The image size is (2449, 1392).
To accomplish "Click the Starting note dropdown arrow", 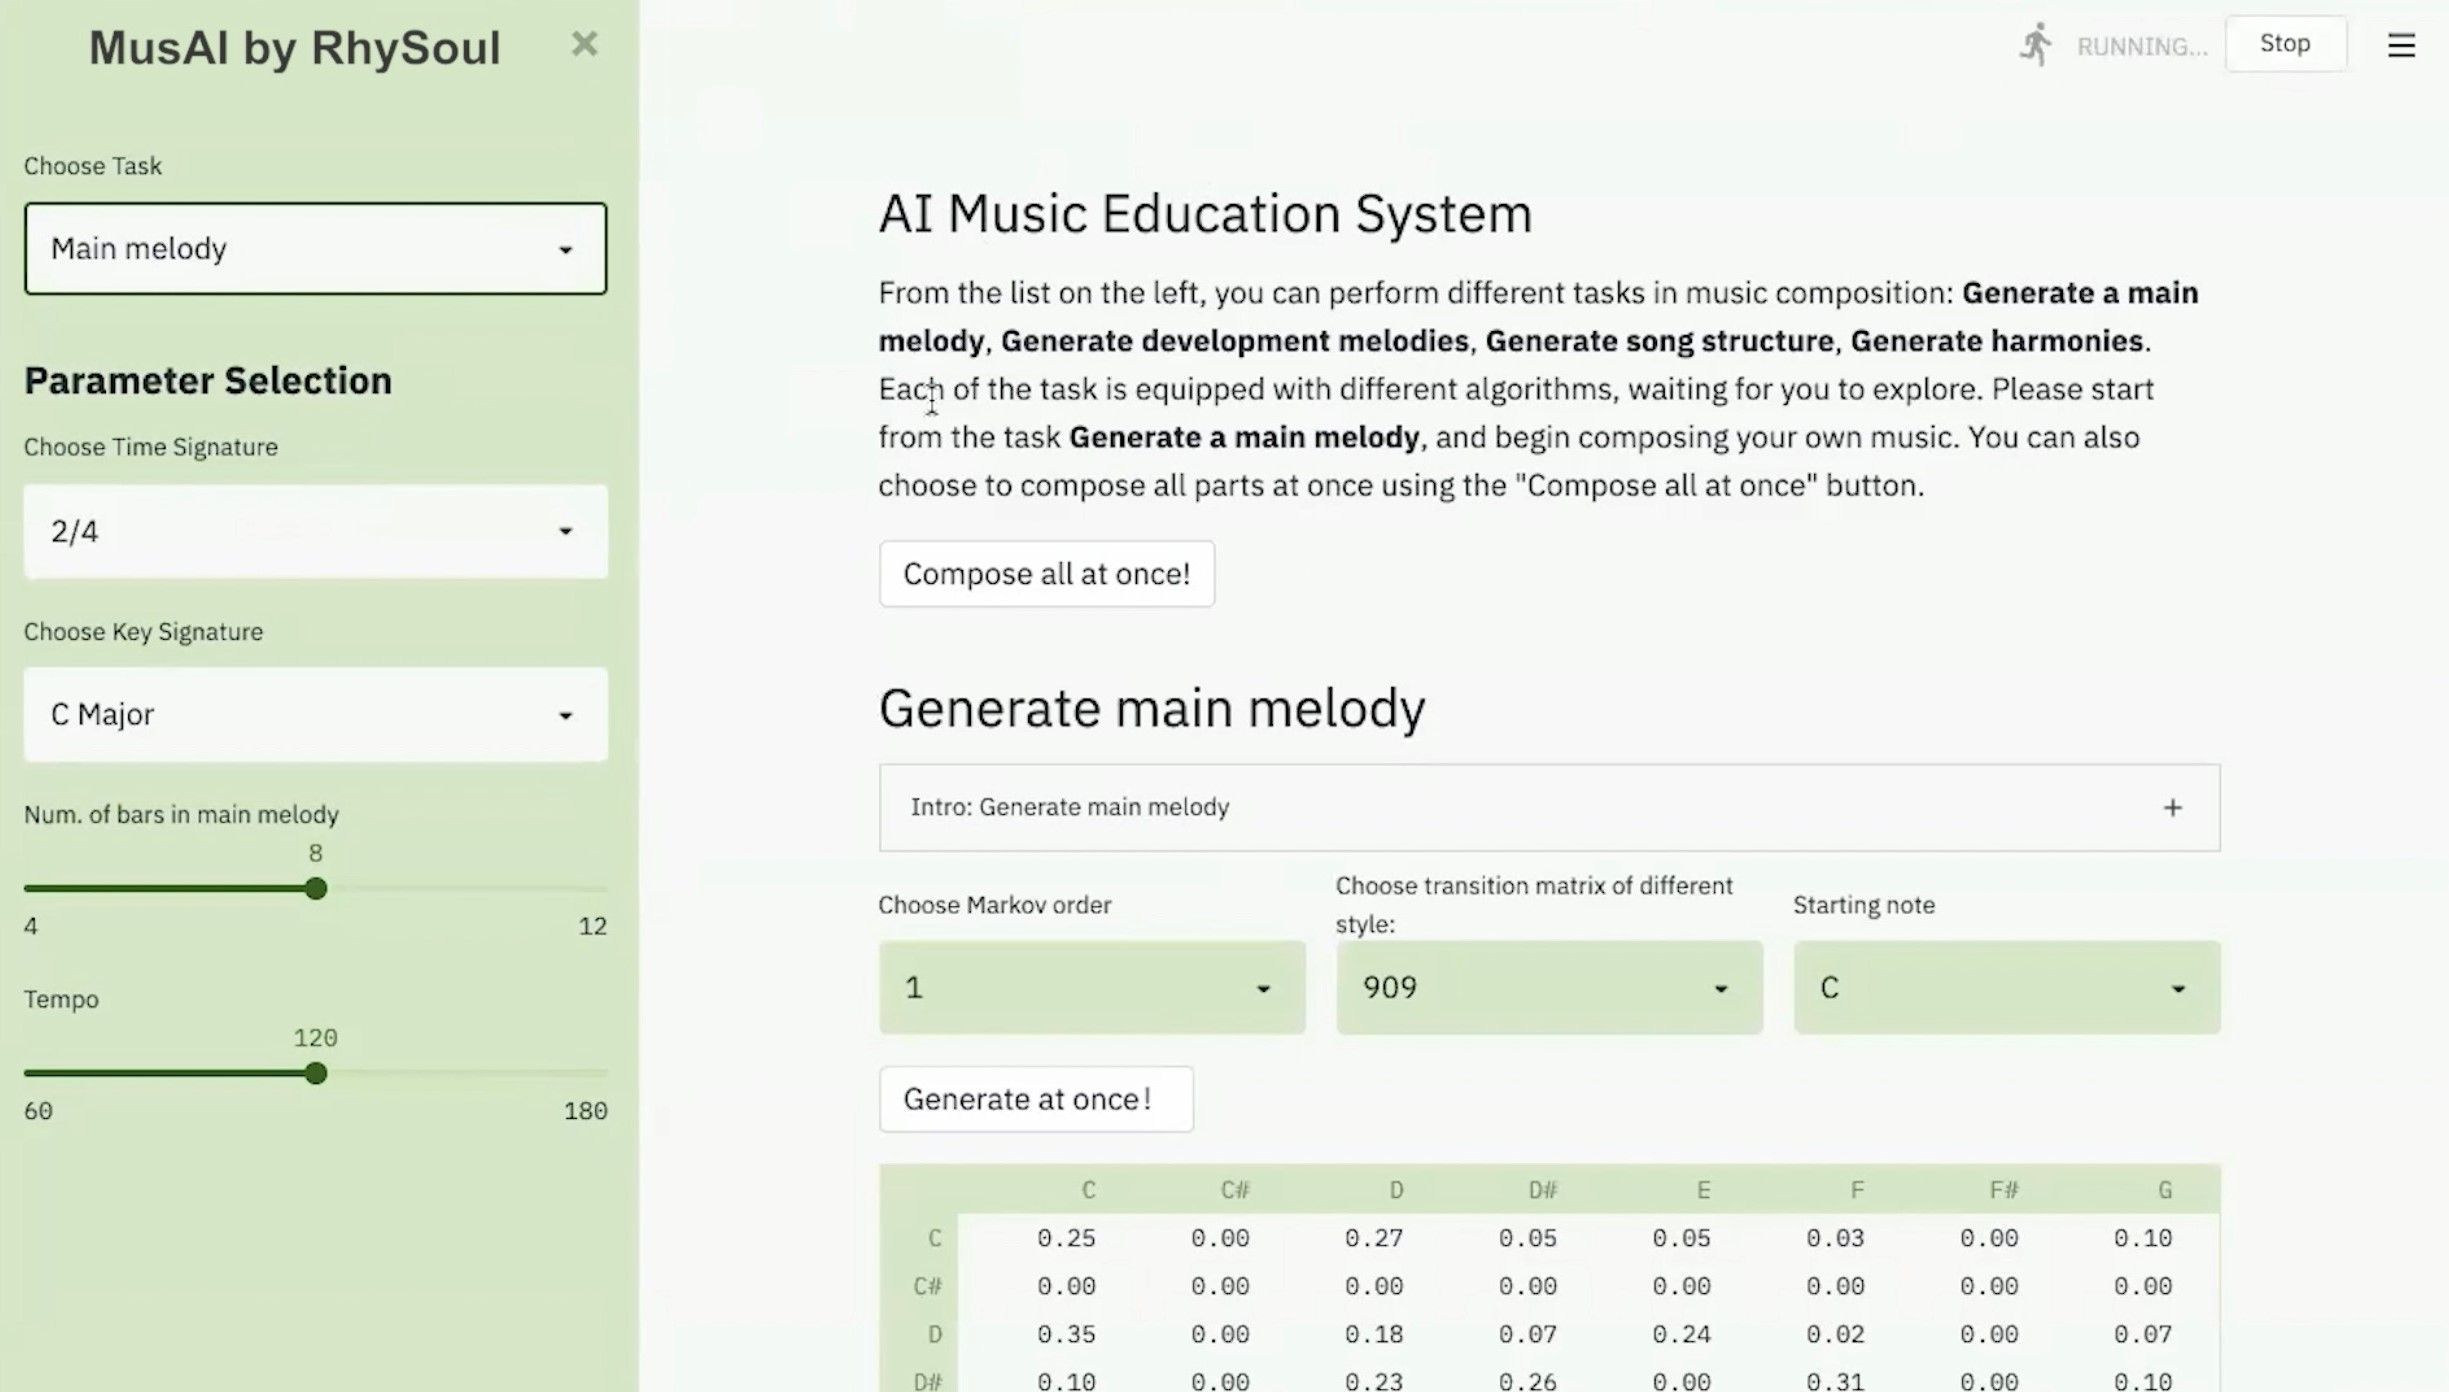I will coord(2177,989).
